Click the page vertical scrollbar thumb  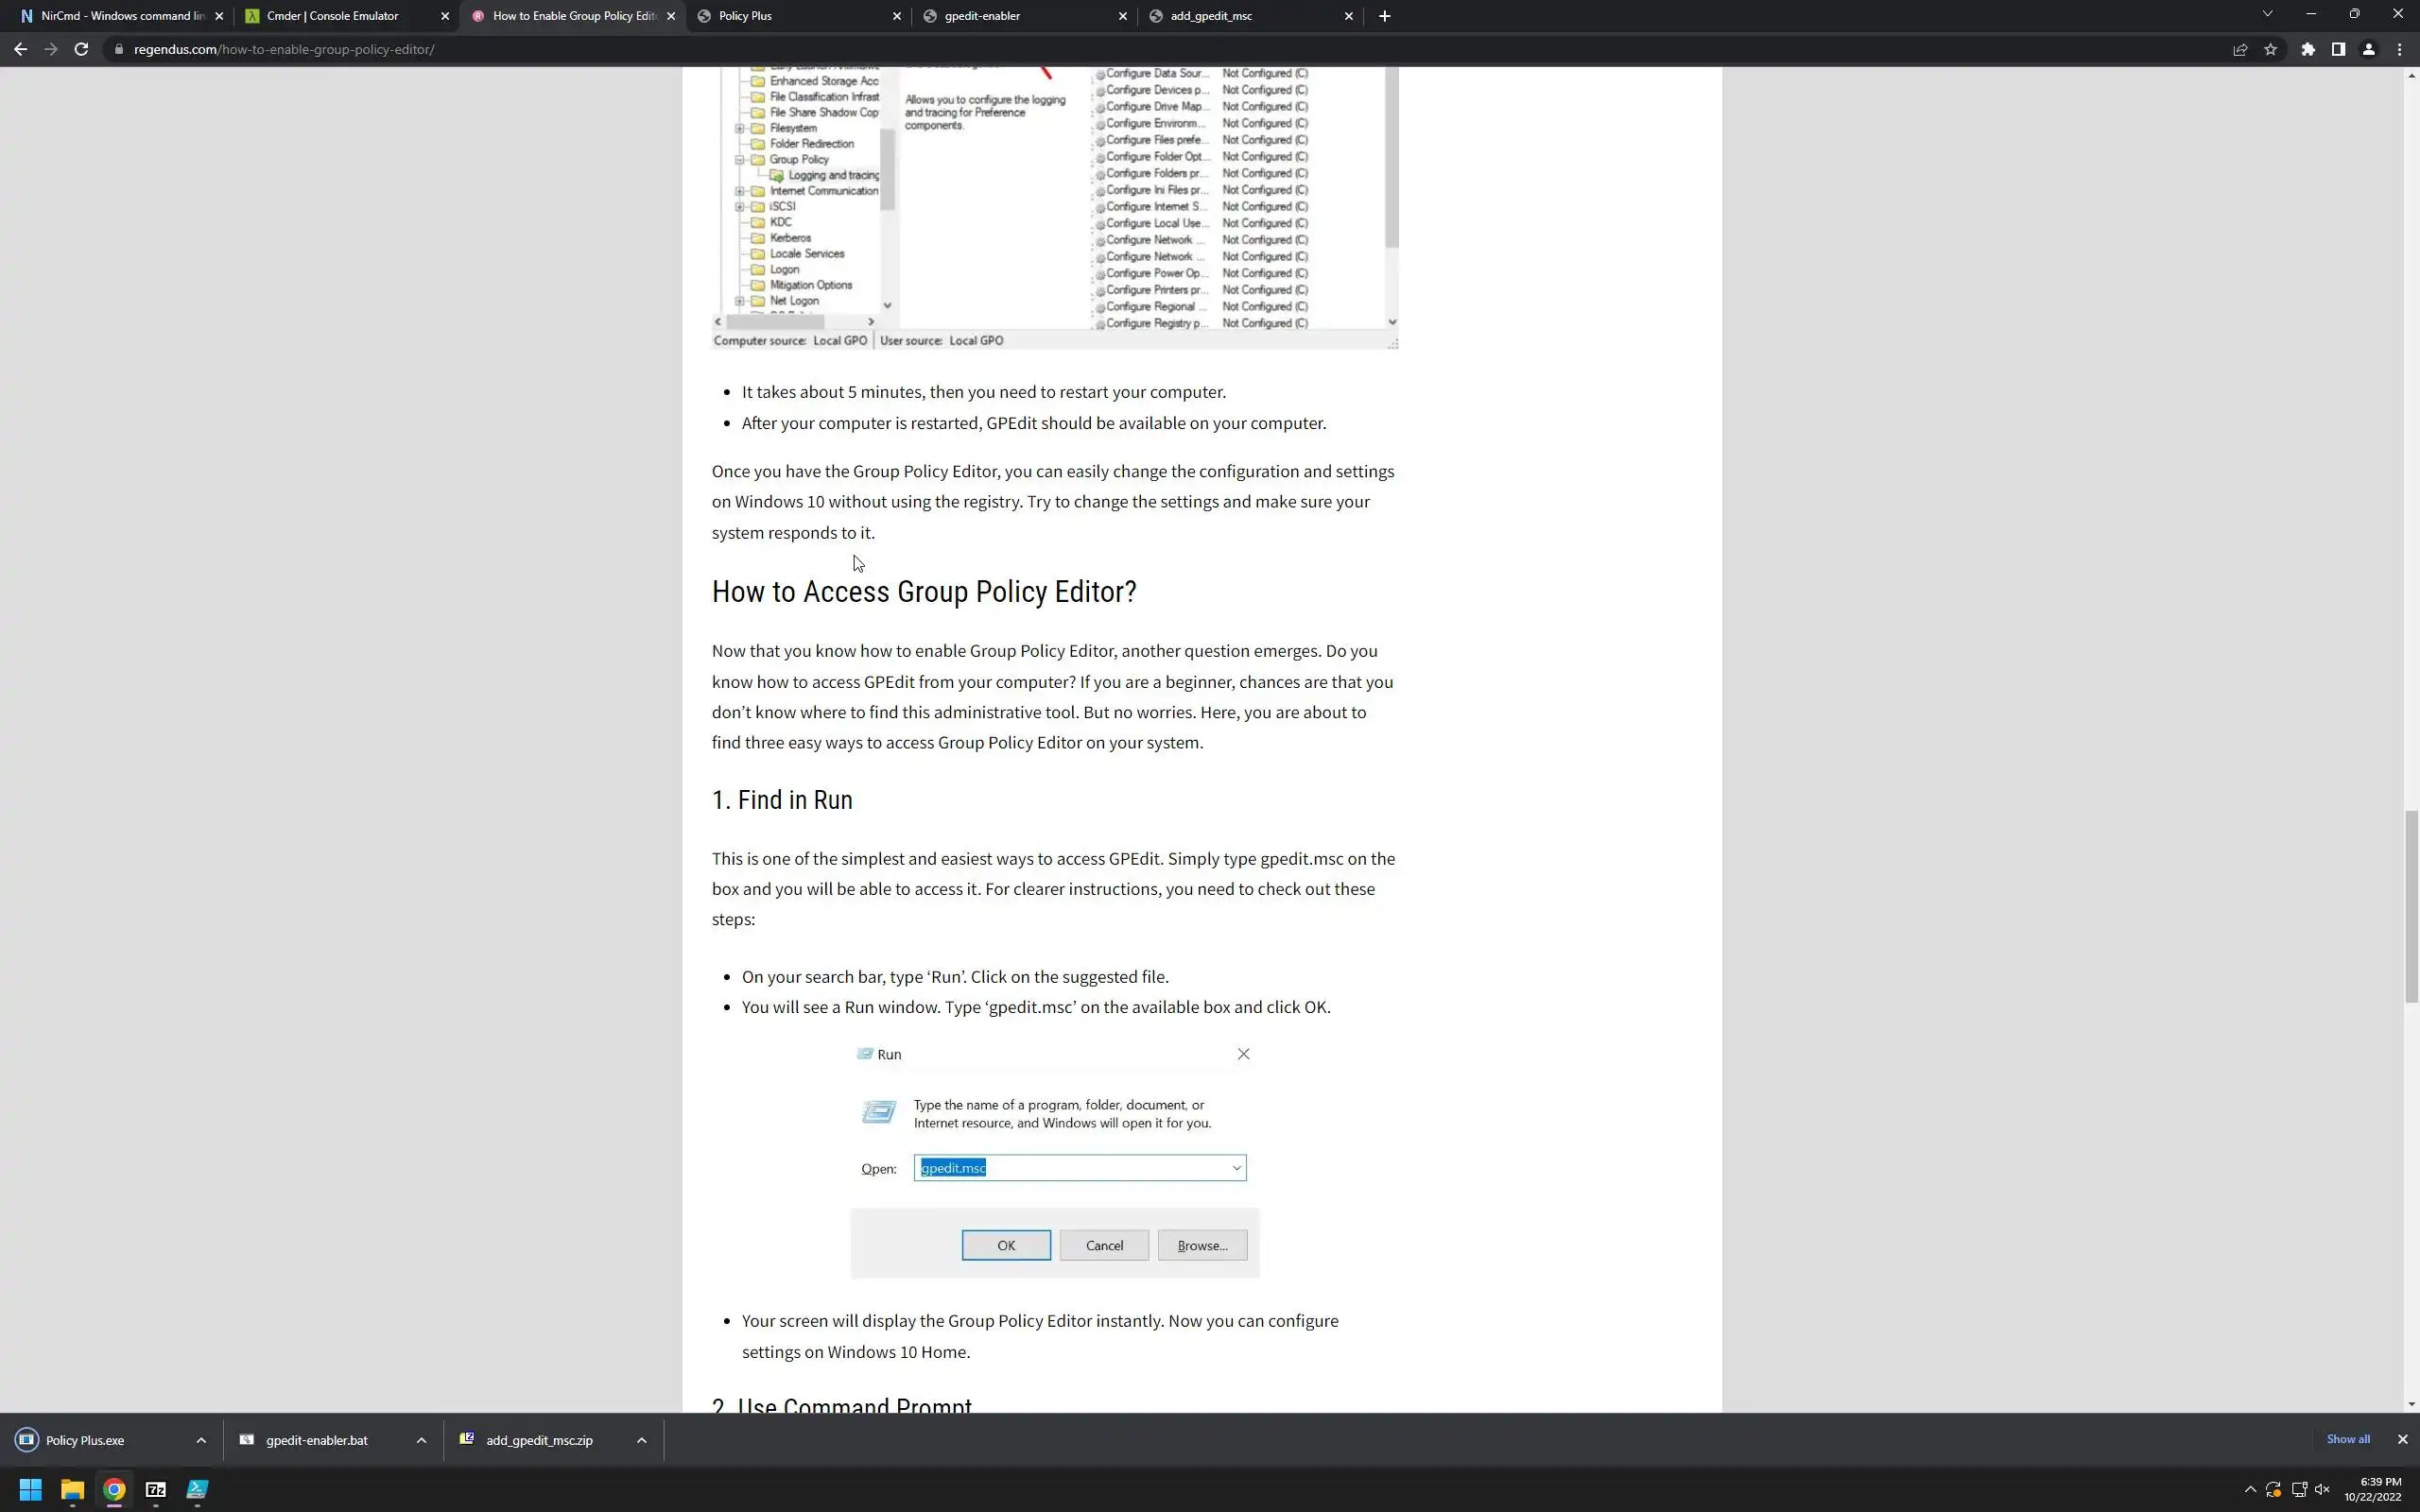(2411, 905)
